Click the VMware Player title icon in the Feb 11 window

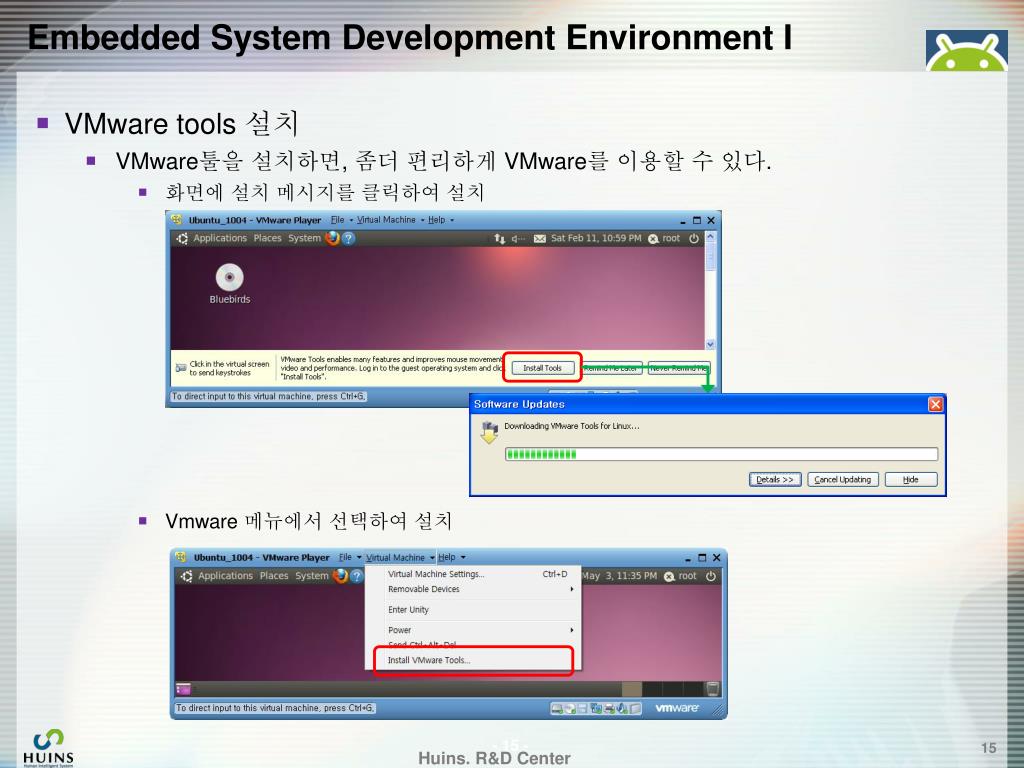177,219
